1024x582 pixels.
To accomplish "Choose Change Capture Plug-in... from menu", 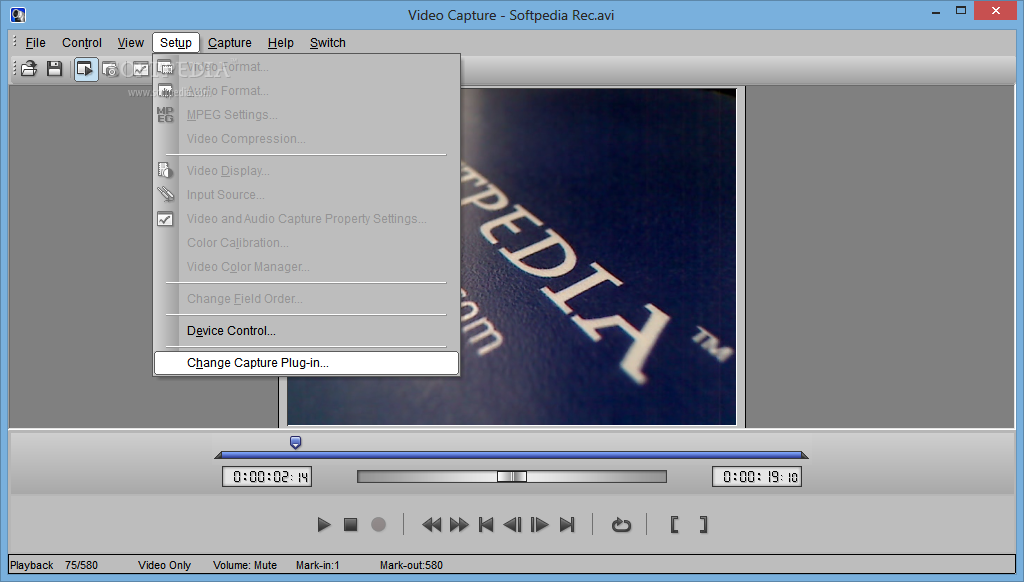I will 306,363.
